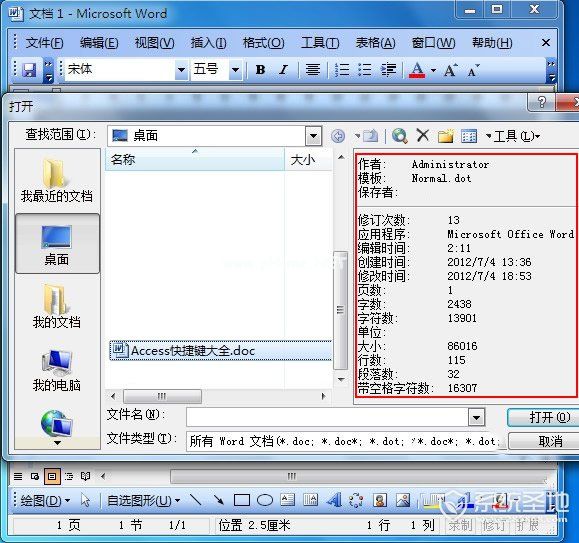579x543 pixels.
Task: Apply bulleted list formatting
Action: coord(365,69)
